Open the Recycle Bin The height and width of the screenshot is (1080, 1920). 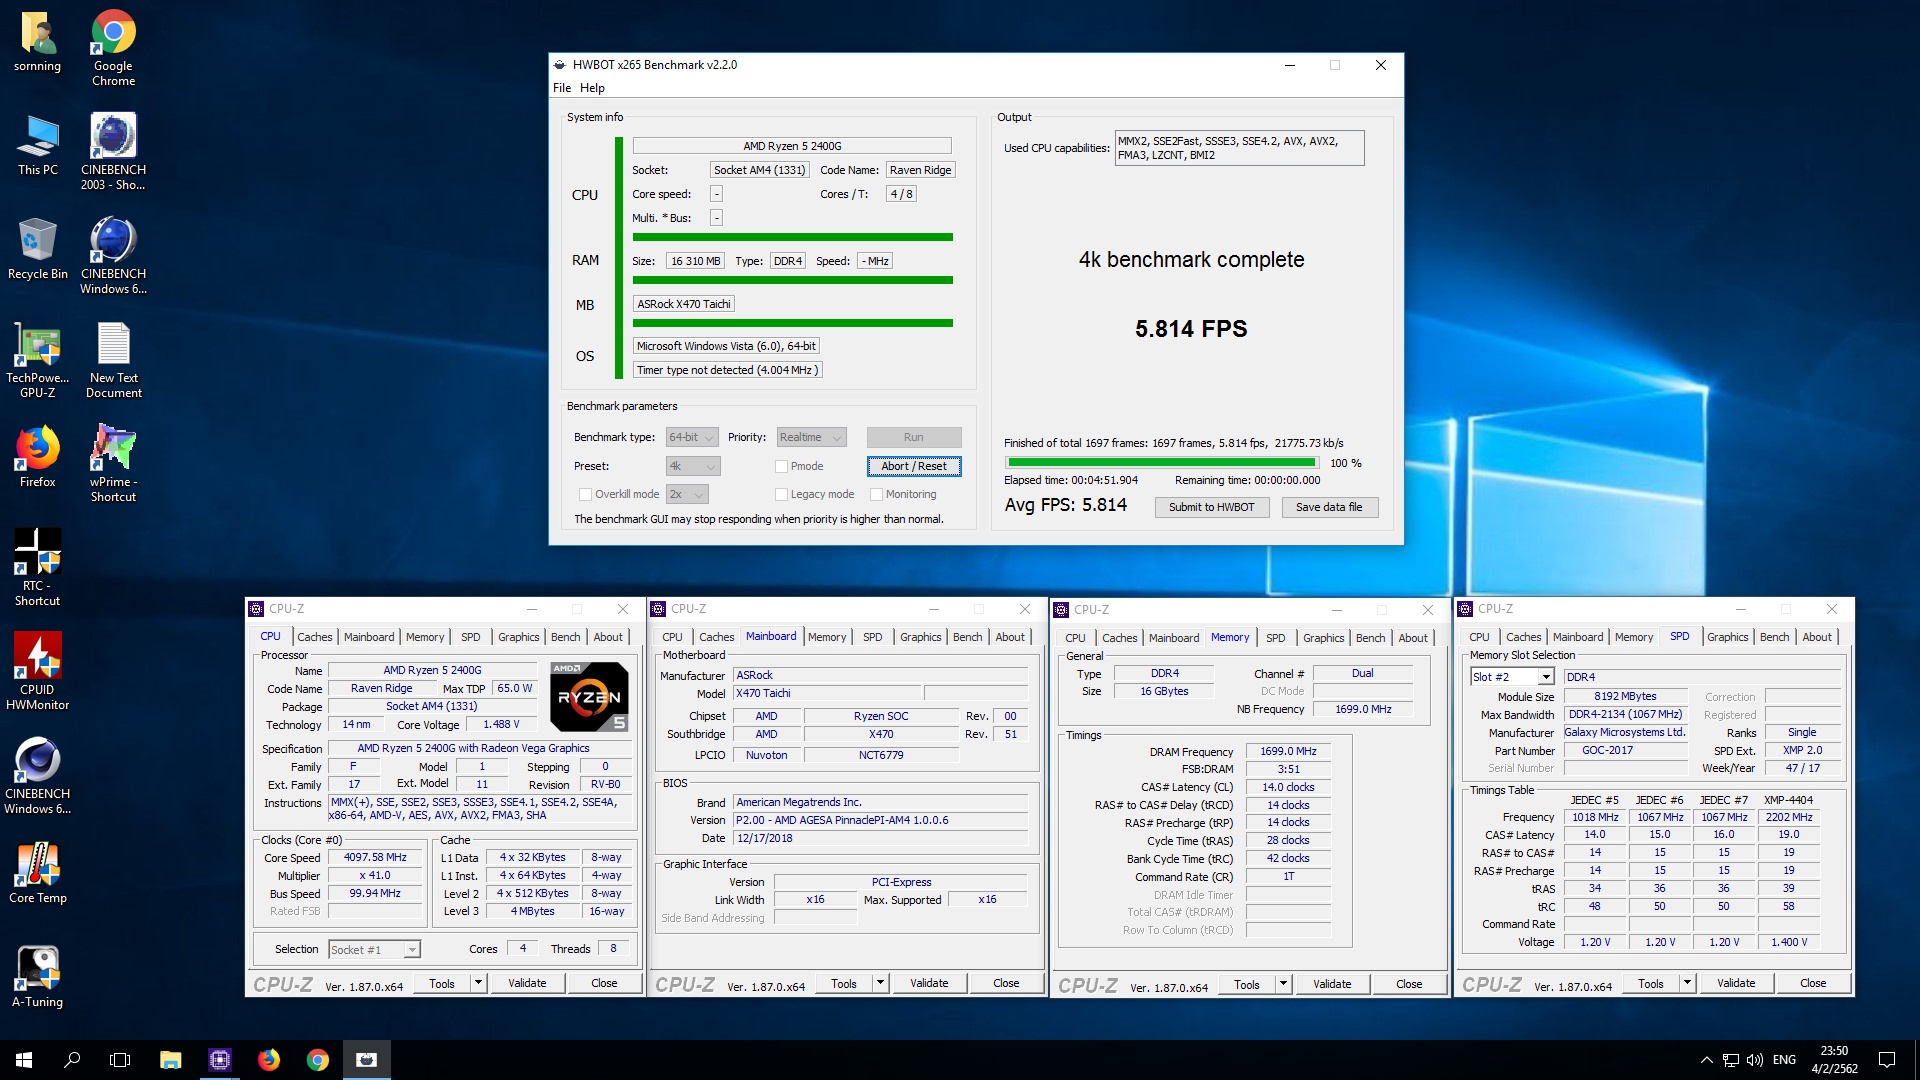coord(38,250)
